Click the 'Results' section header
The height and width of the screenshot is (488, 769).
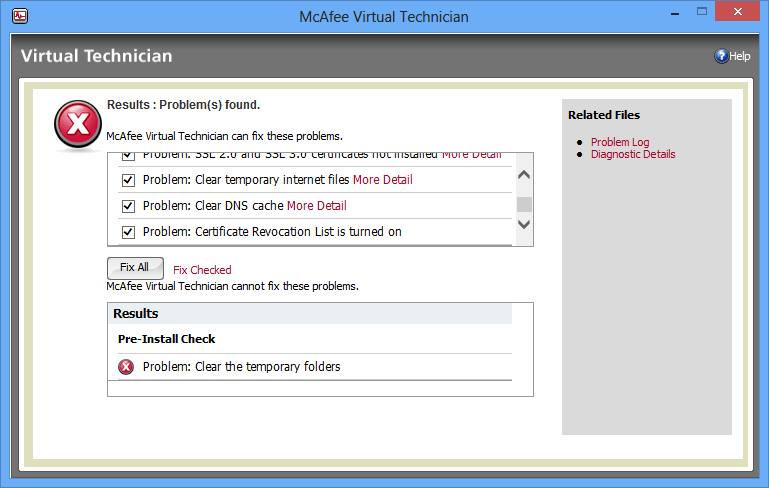[136, 314]
